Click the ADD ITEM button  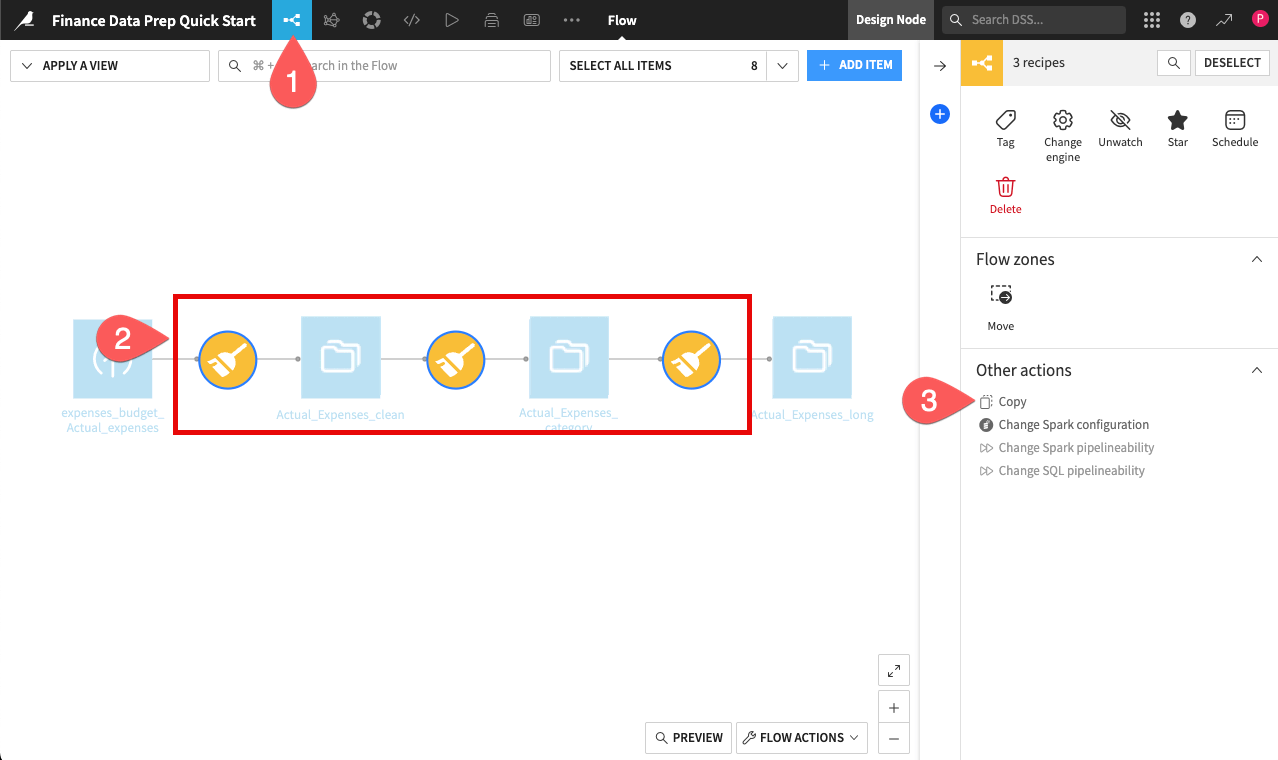(x=854, y=65)
